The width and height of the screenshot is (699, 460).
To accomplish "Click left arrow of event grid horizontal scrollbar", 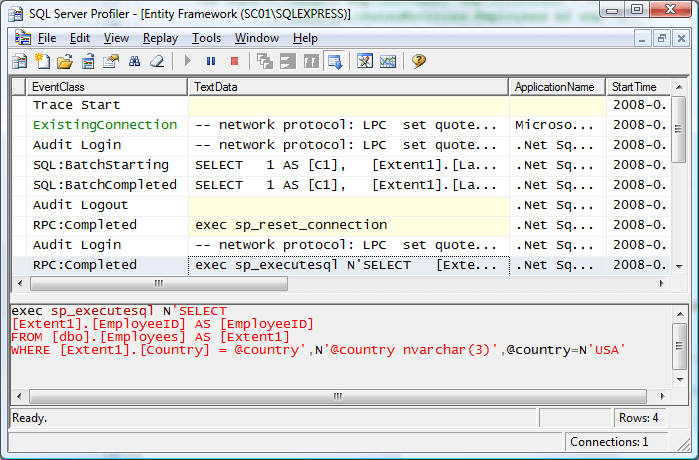I will [x=20, y=283].
